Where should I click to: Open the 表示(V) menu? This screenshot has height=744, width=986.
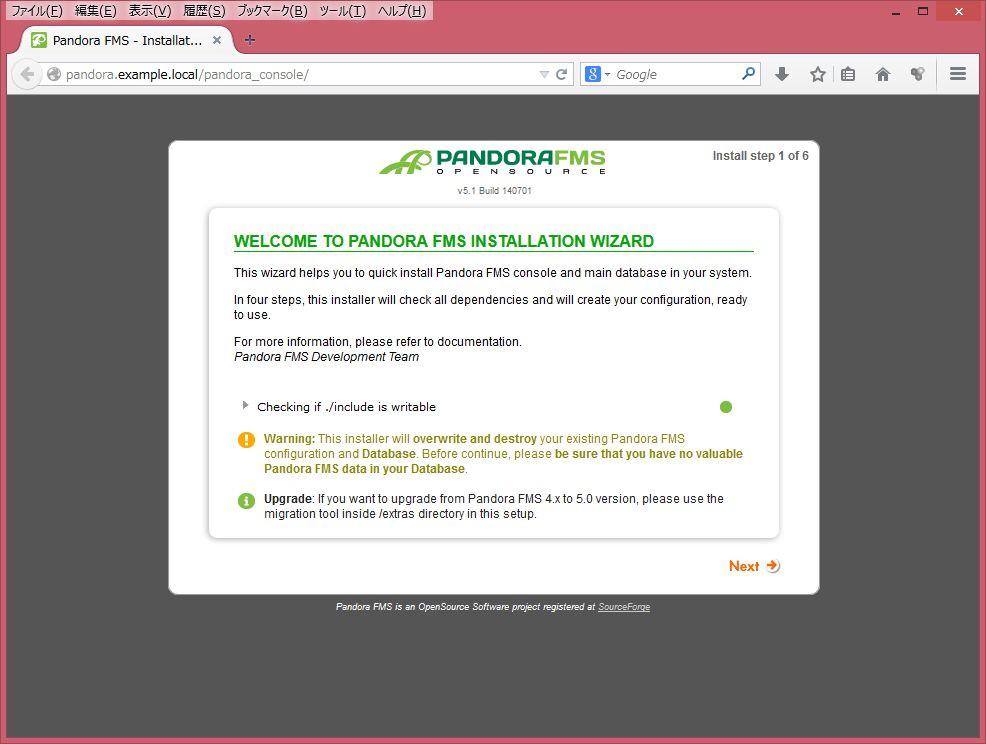click(150, 11)
